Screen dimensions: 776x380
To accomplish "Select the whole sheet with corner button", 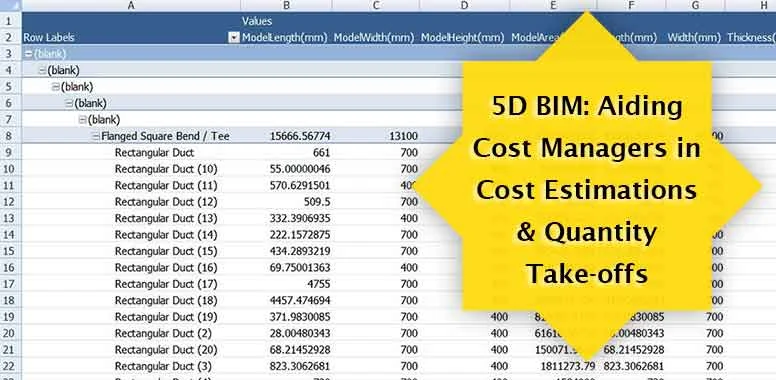I will 10,5.
